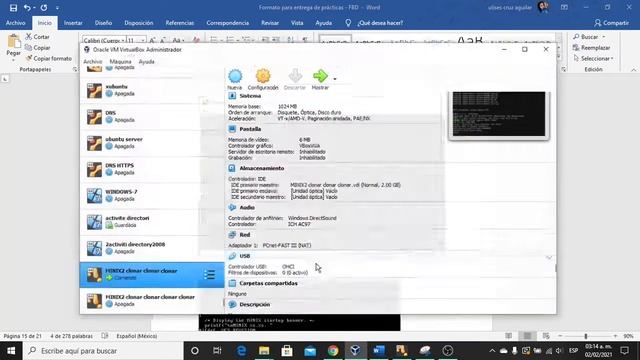
Task: Click Página 15 de 21 in status bar
Action: 23,336
